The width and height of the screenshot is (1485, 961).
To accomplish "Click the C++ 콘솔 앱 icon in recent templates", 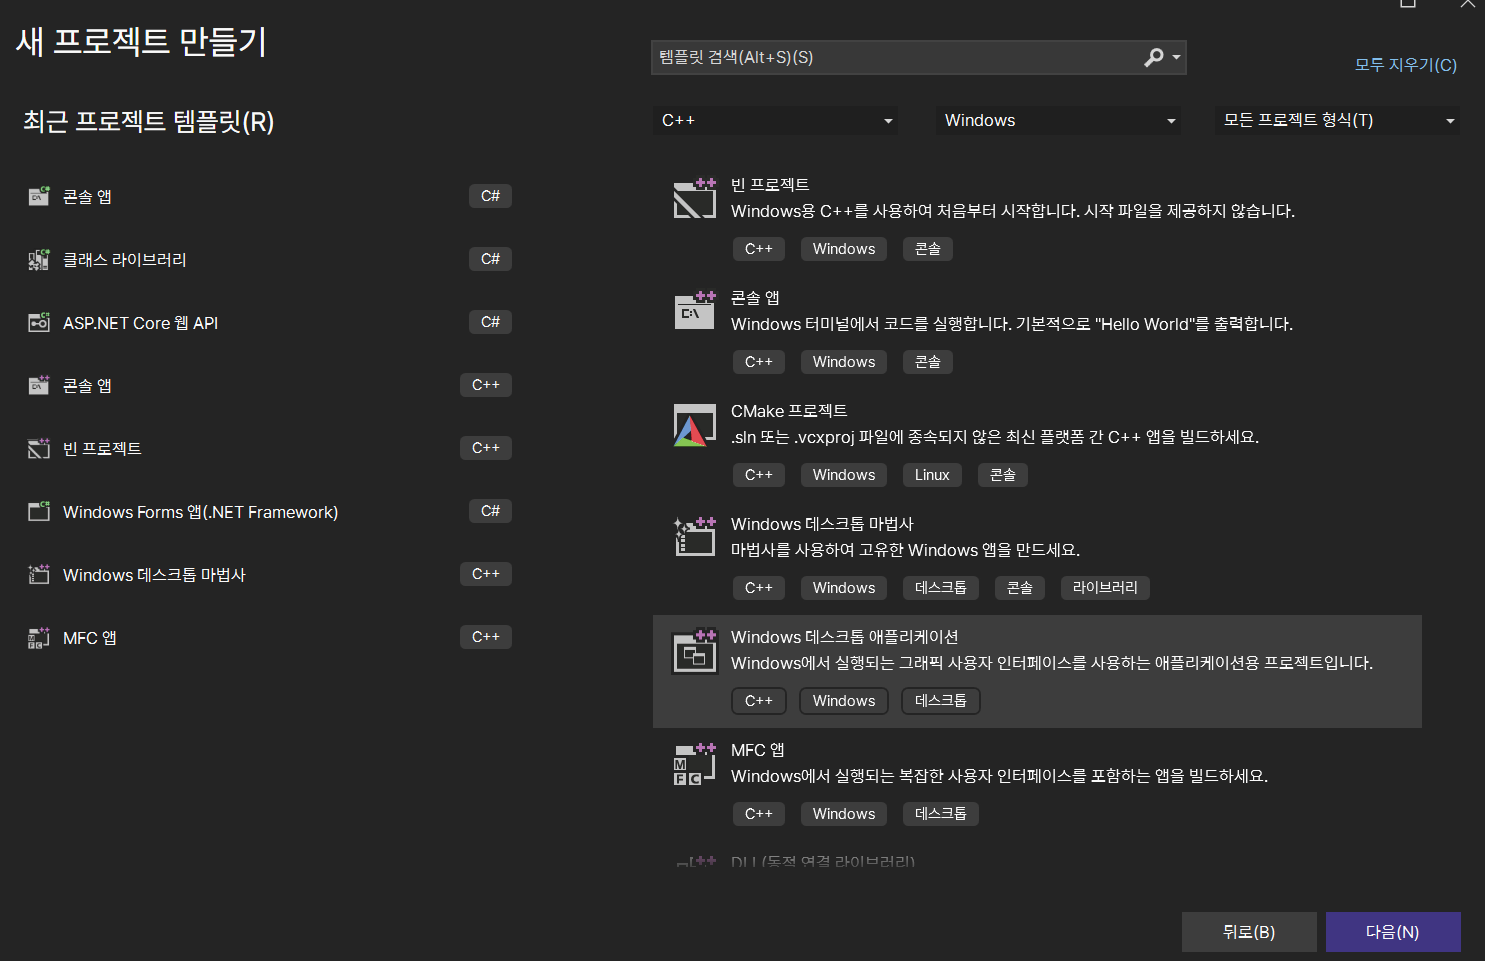I will tap(39, 385).
